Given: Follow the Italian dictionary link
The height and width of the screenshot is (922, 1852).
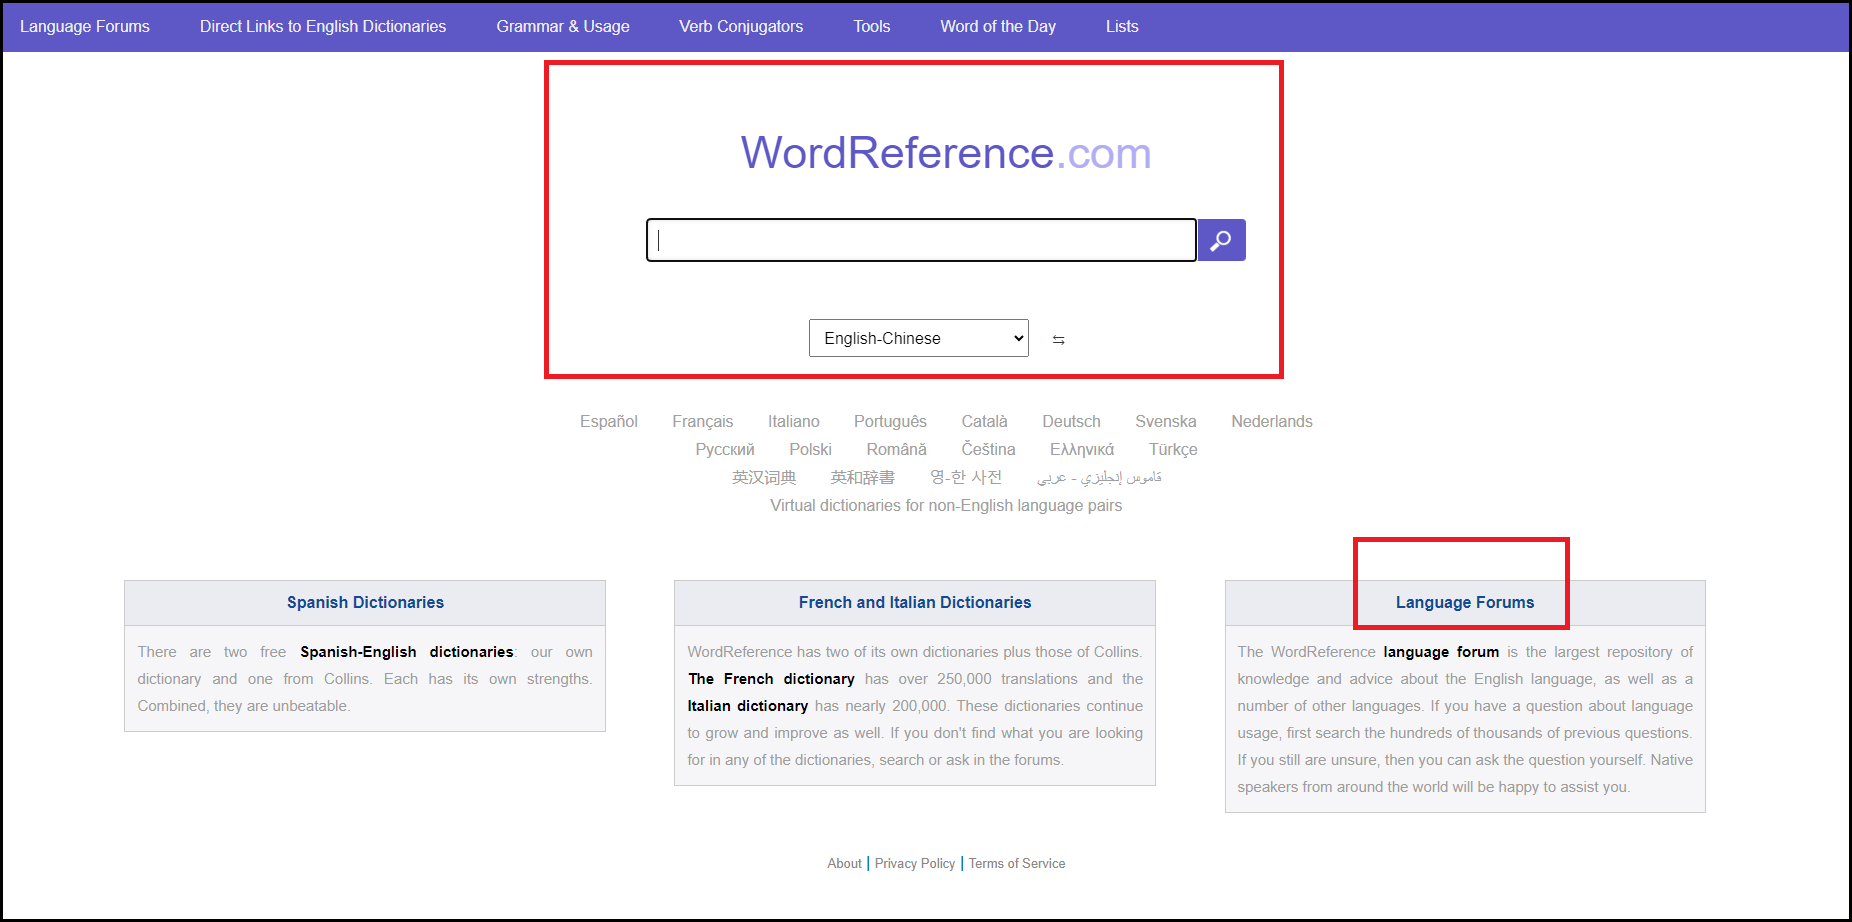Looking at the screenshot, I should click(748, 706).
